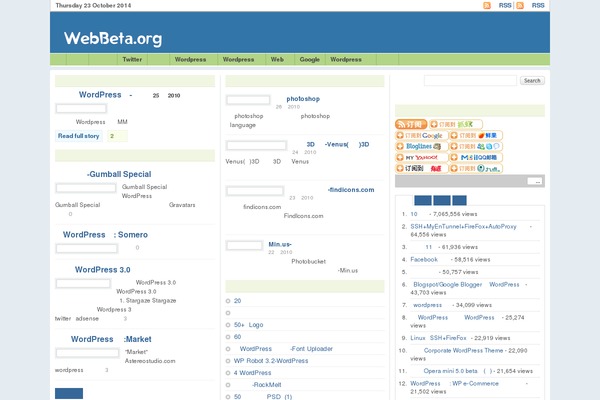Click the date text Thursday 23 October 2014
Viewport: 600px width, 400px height.
(x=93, y=5)
